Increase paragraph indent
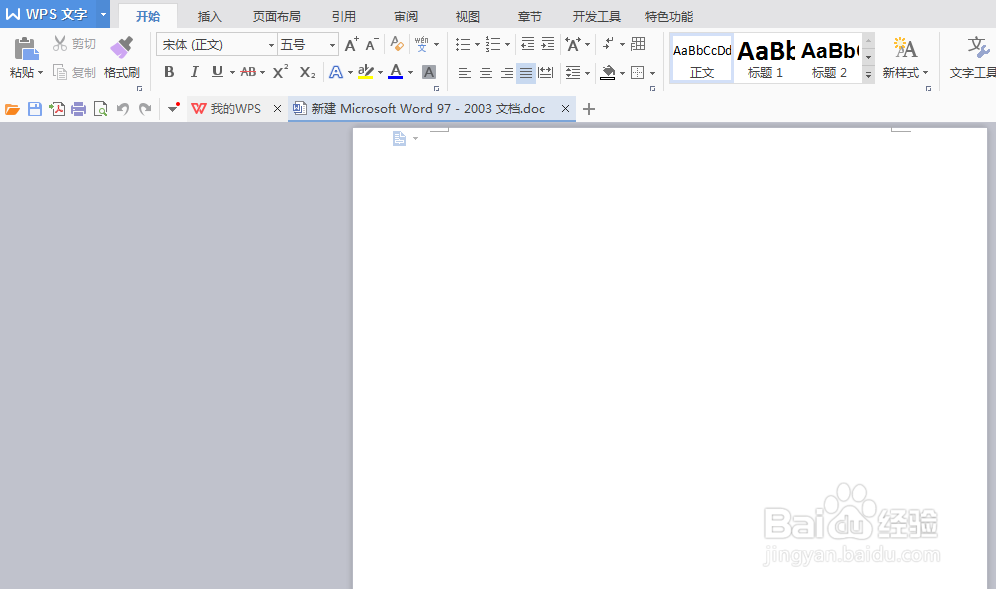Screen dimensions: 996x589 548,44
